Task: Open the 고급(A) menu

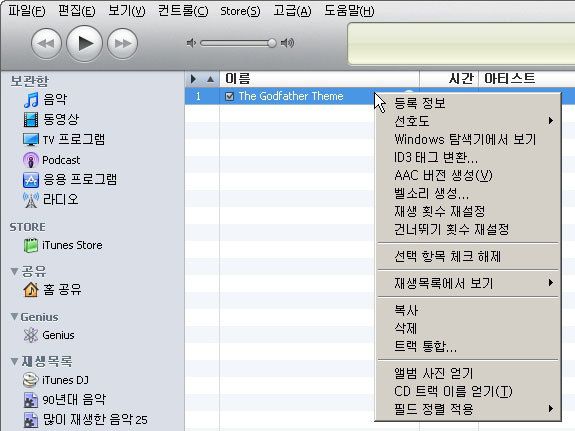Action: 292,11
